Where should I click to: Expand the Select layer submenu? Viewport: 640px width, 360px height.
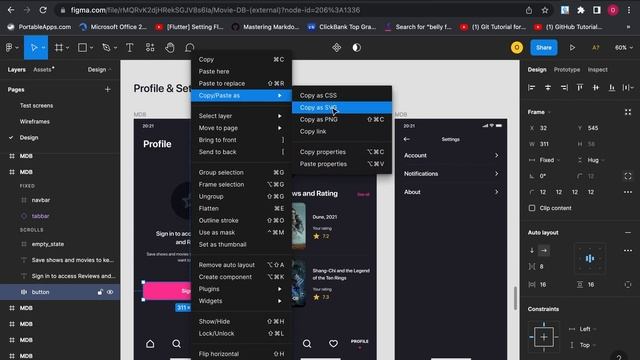point(241,116)
